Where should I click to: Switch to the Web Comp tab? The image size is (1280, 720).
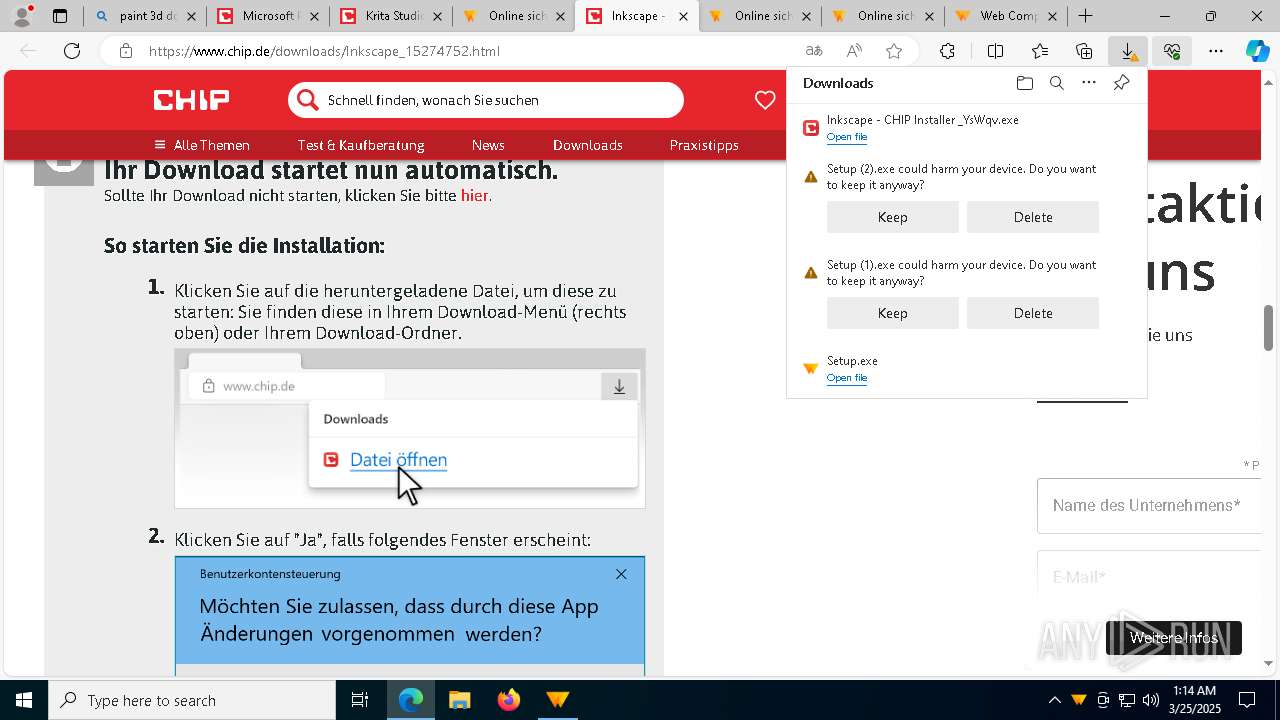point(1007,16)
